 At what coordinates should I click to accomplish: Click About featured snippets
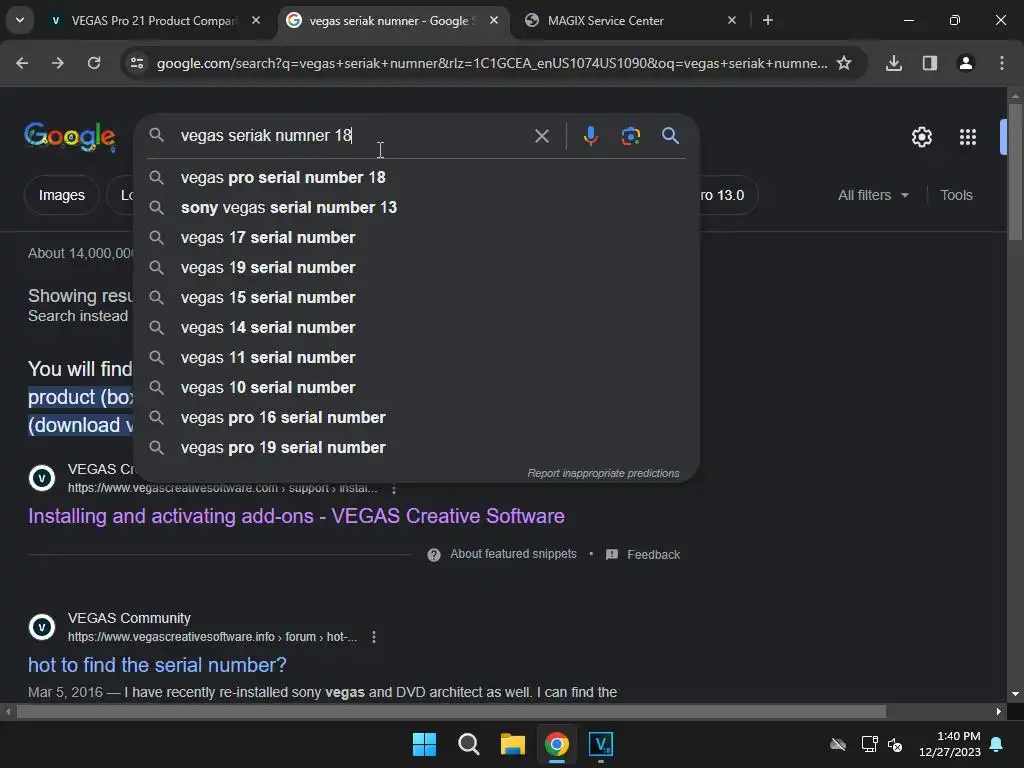tap(513, 554)
